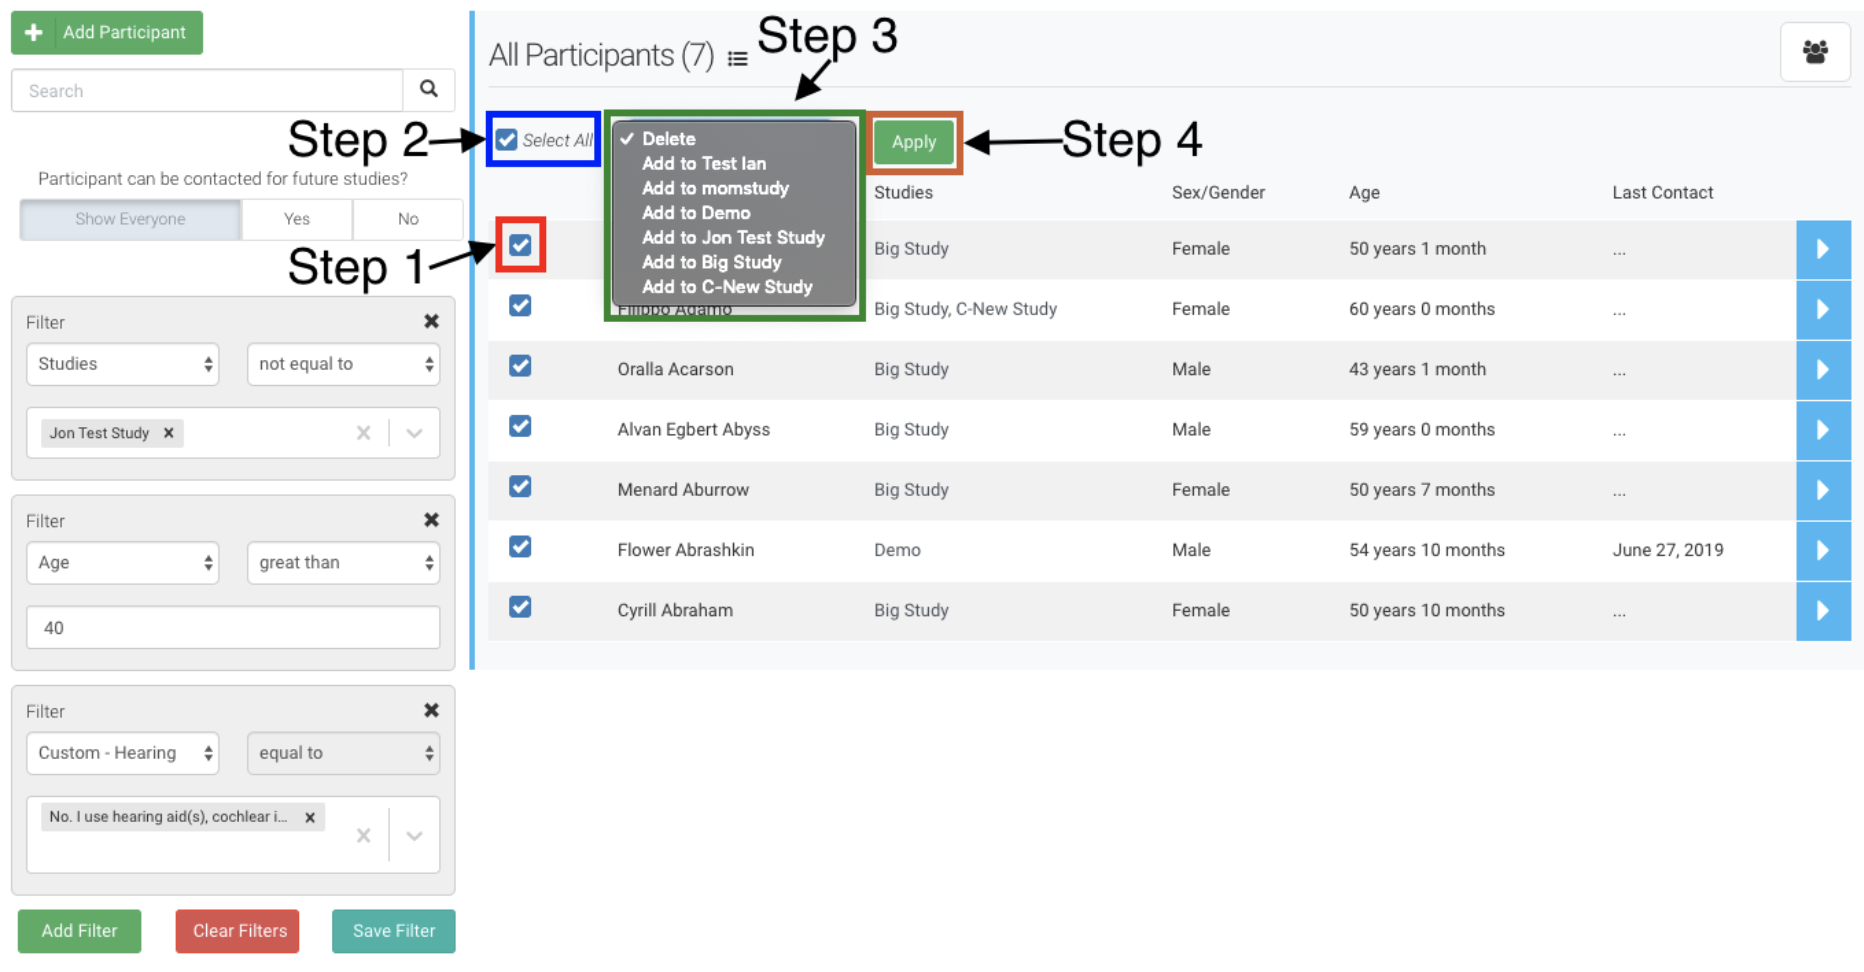The image size is (1864, 972).
Task: Expand the Custom - Hearing field dropdown
Action: (x=122, y=753)
